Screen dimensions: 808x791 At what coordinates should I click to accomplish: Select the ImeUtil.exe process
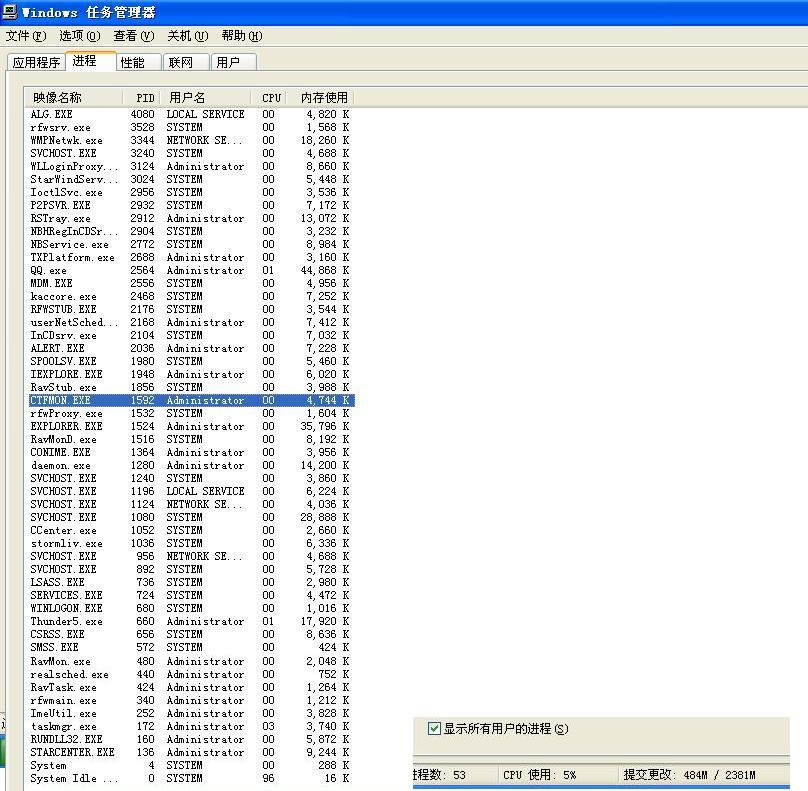[x=191, y=713]
